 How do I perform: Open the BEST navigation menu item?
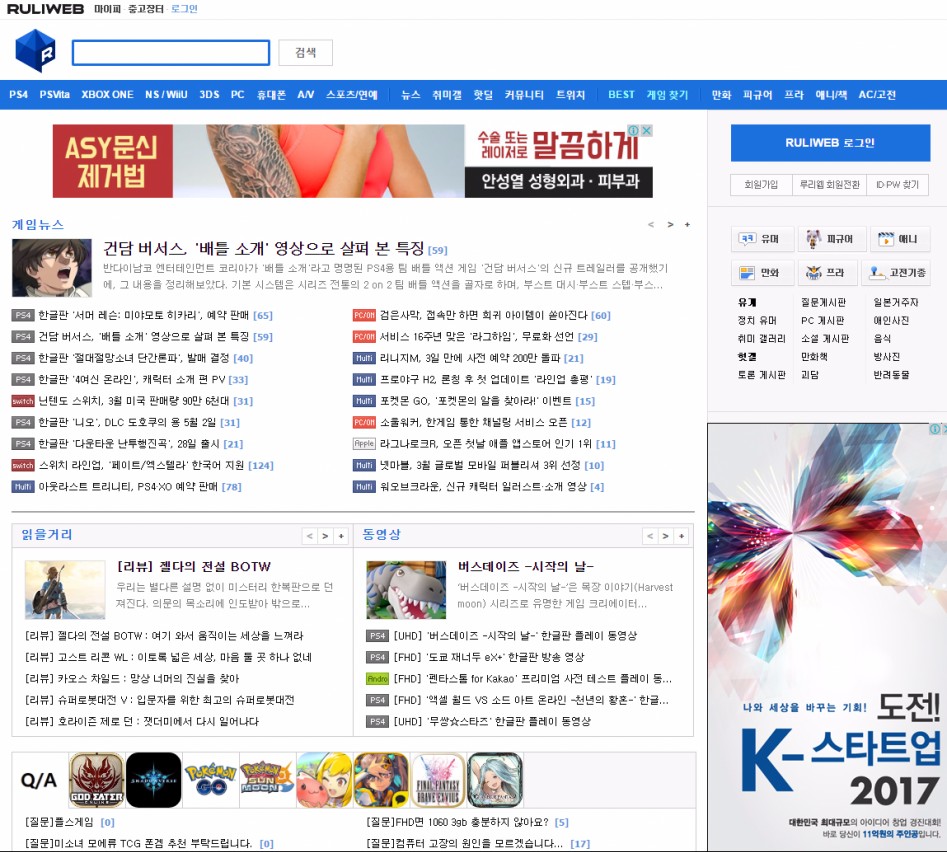tap(621, 95)
